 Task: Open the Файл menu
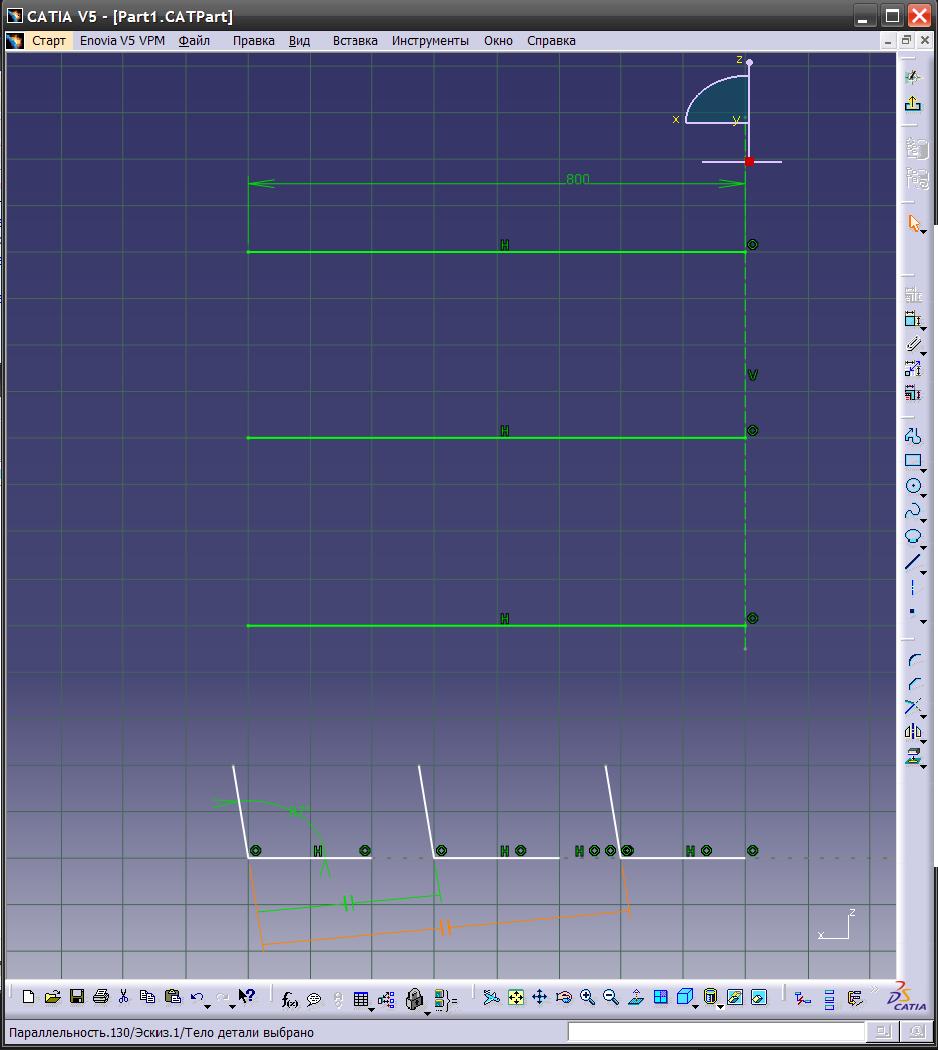194,41
